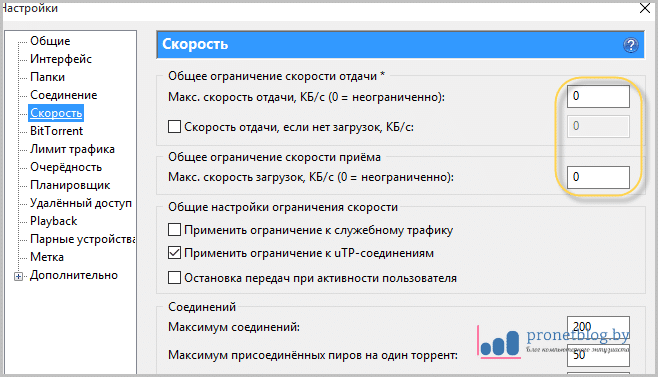Open the help question mark icon
Viewport: 658px width, 377px height.
tap(630, 45)
